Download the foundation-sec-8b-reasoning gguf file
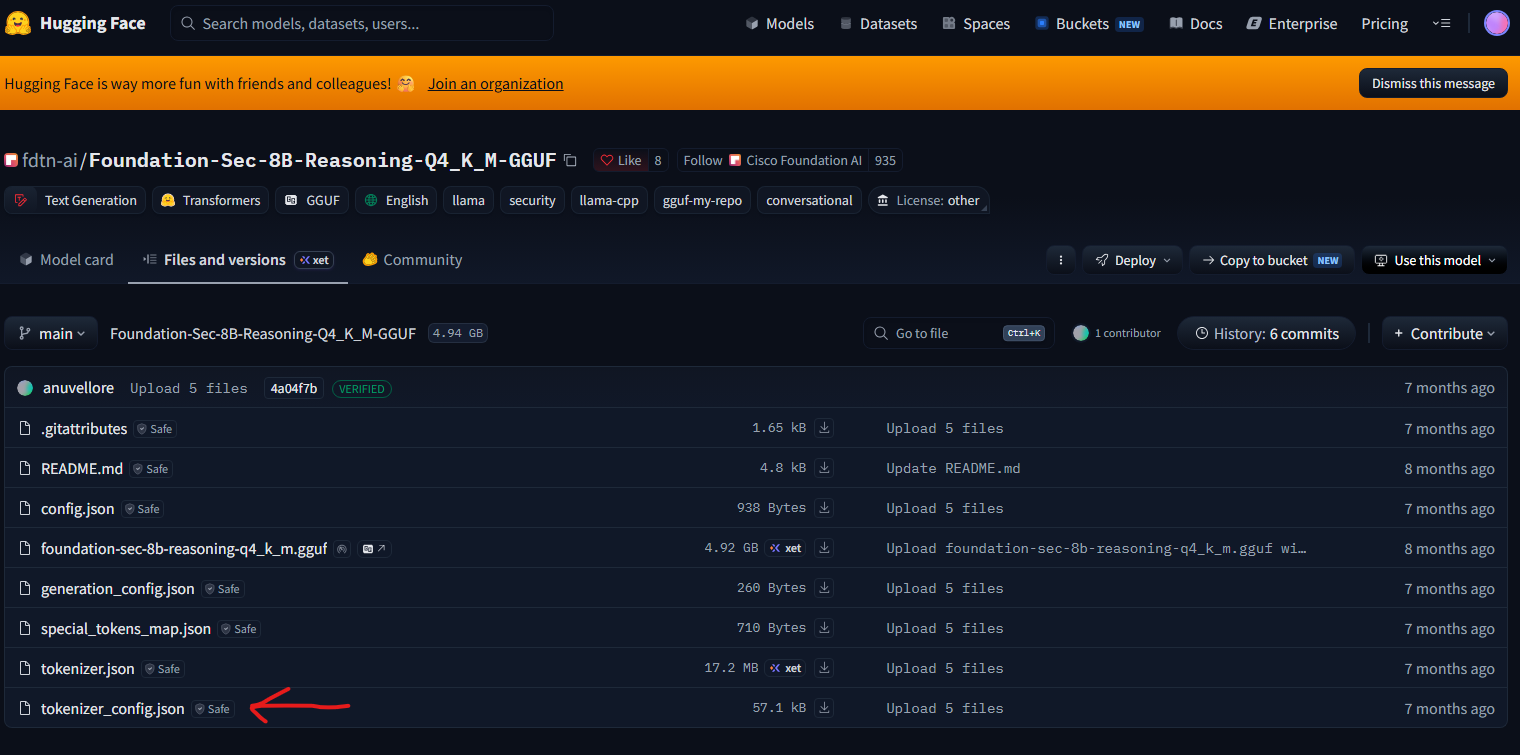This screenshot has width=1520, height=755. coord(824,548)
